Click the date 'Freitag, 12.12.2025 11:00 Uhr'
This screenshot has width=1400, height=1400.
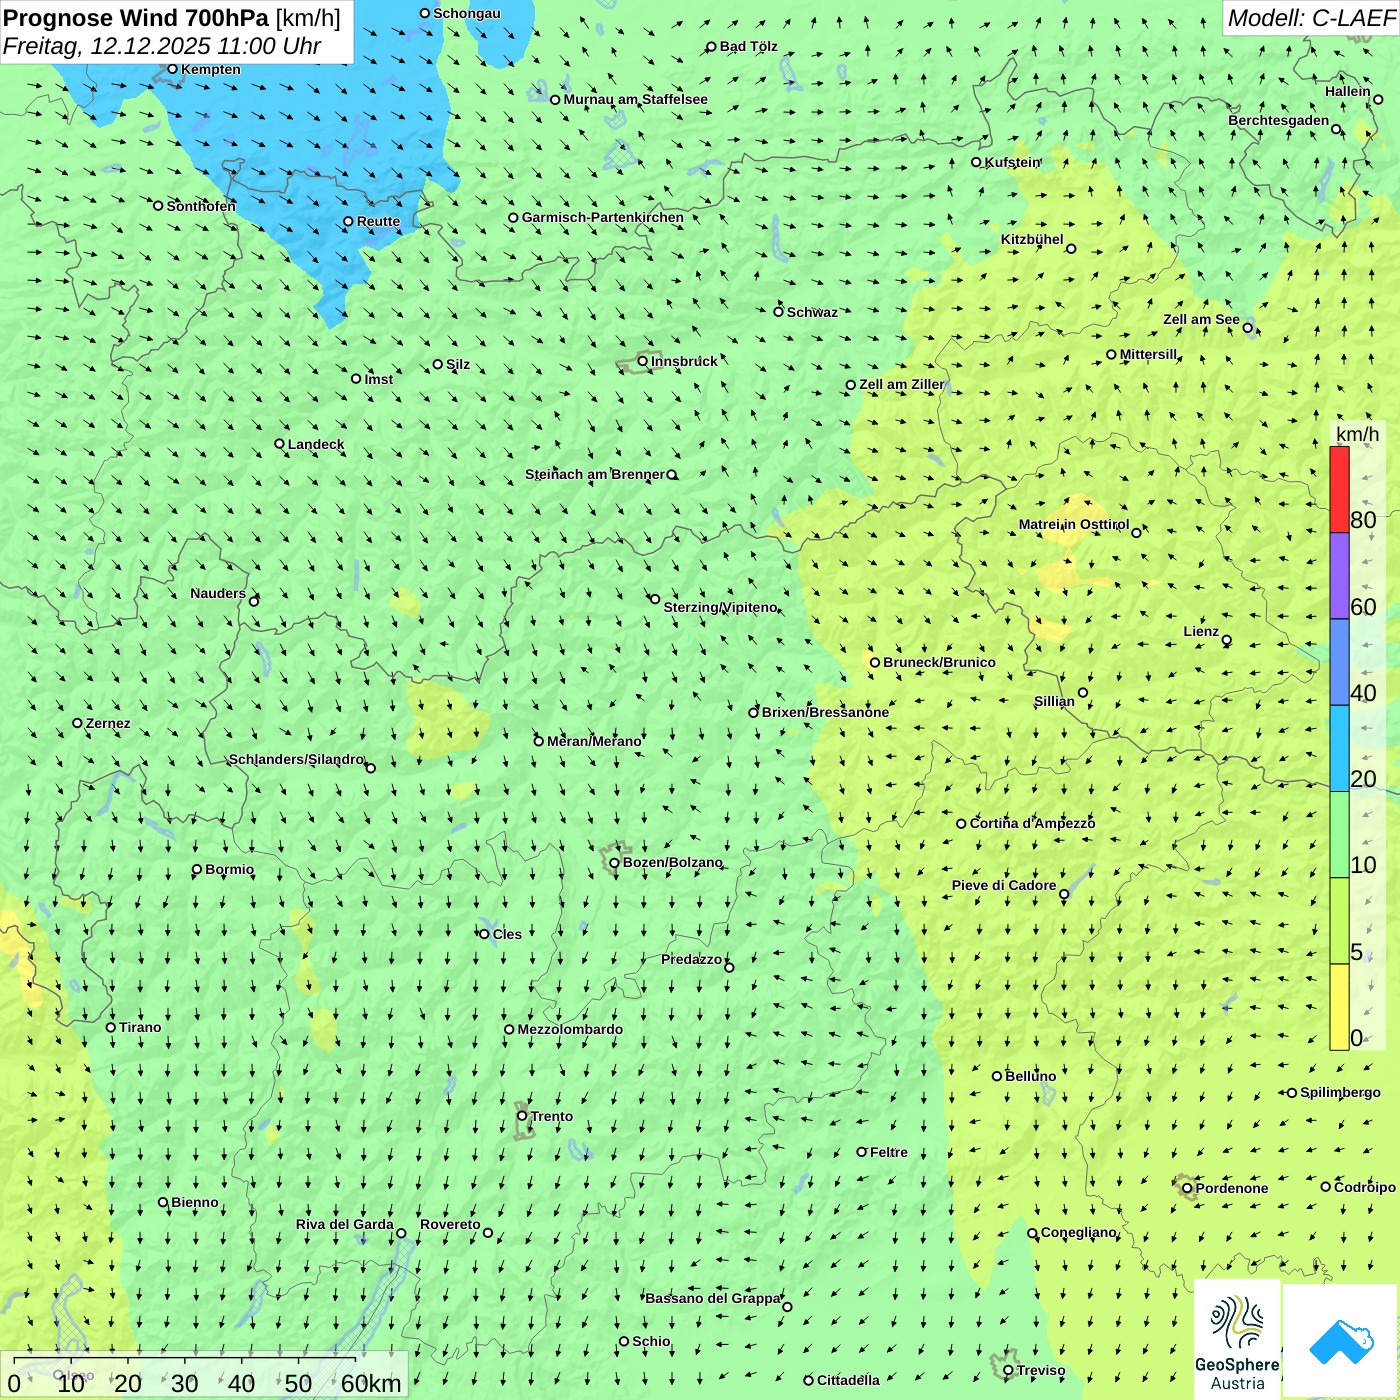coord(162,46)
